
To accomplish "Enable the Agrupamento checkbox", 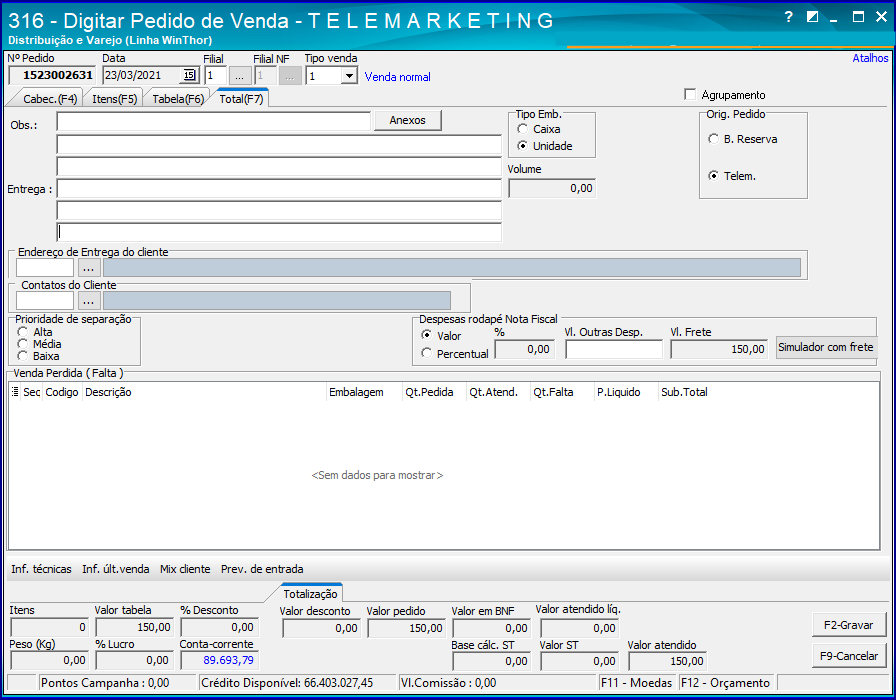I will coord(690,94).
